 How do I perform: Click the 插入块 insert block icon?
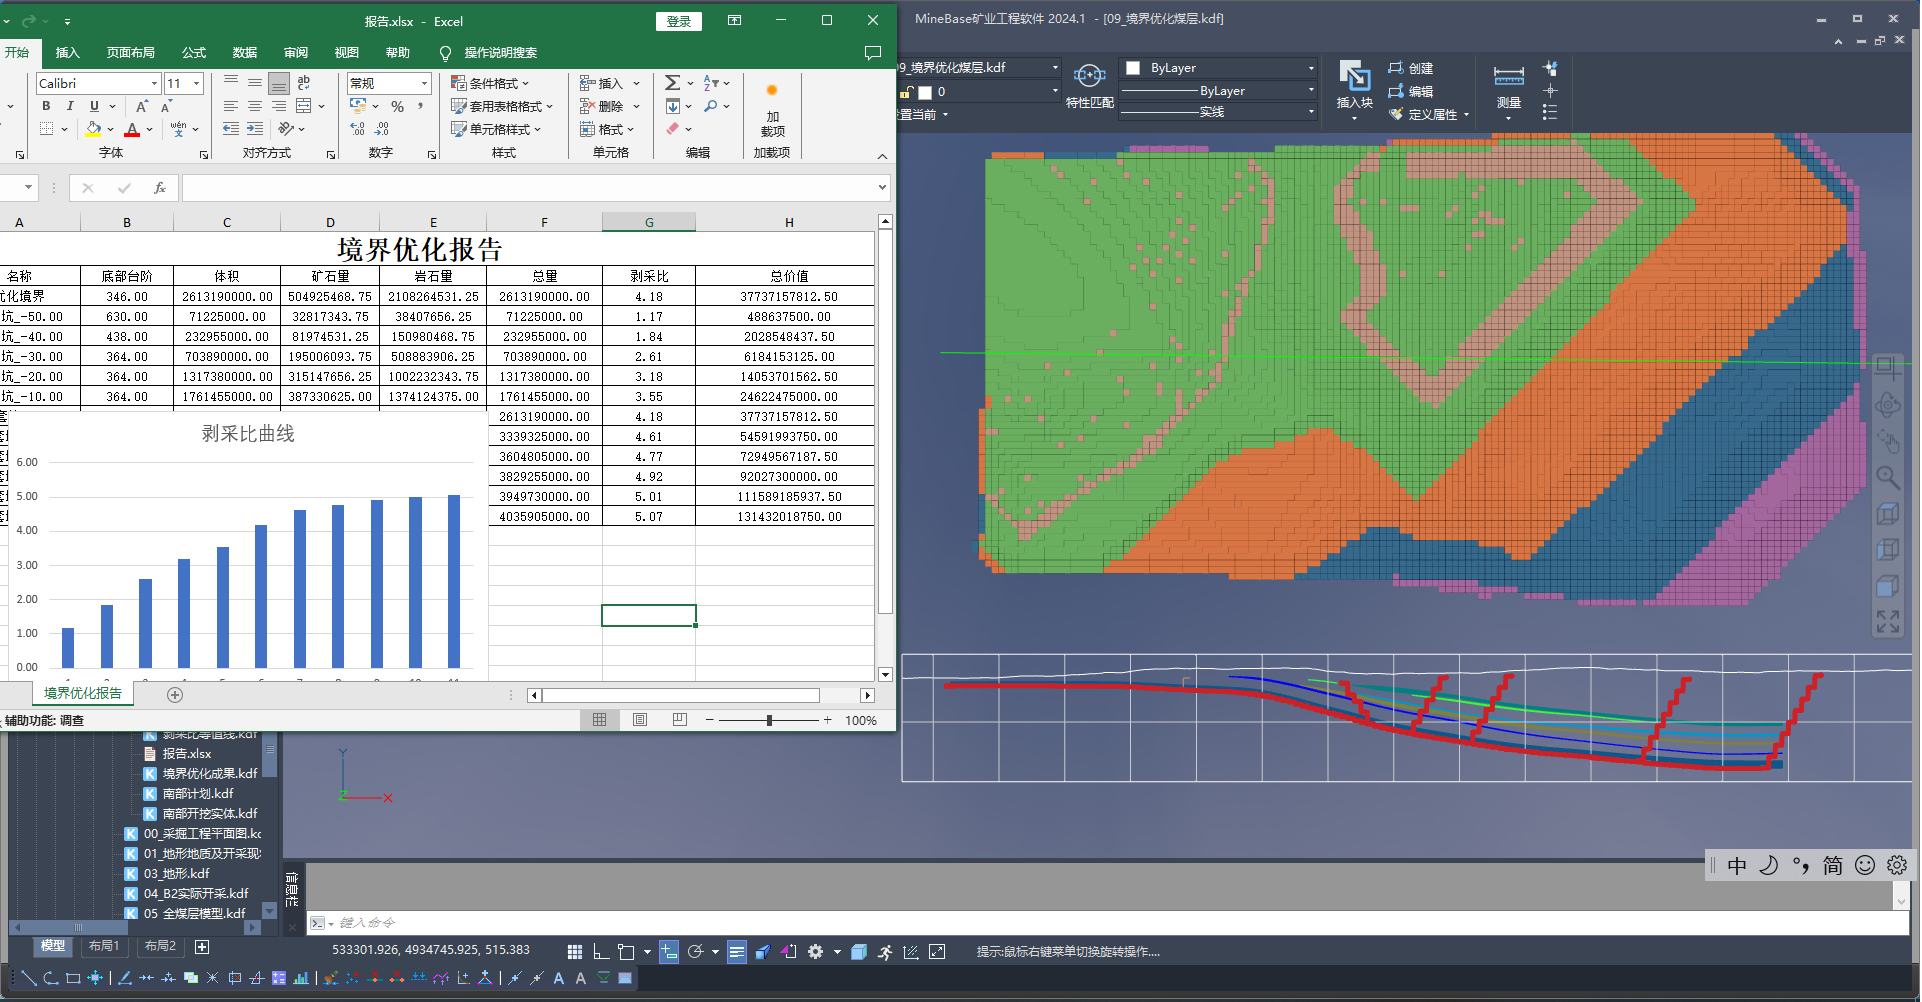pyautogui.click(x=1354, y=77)
